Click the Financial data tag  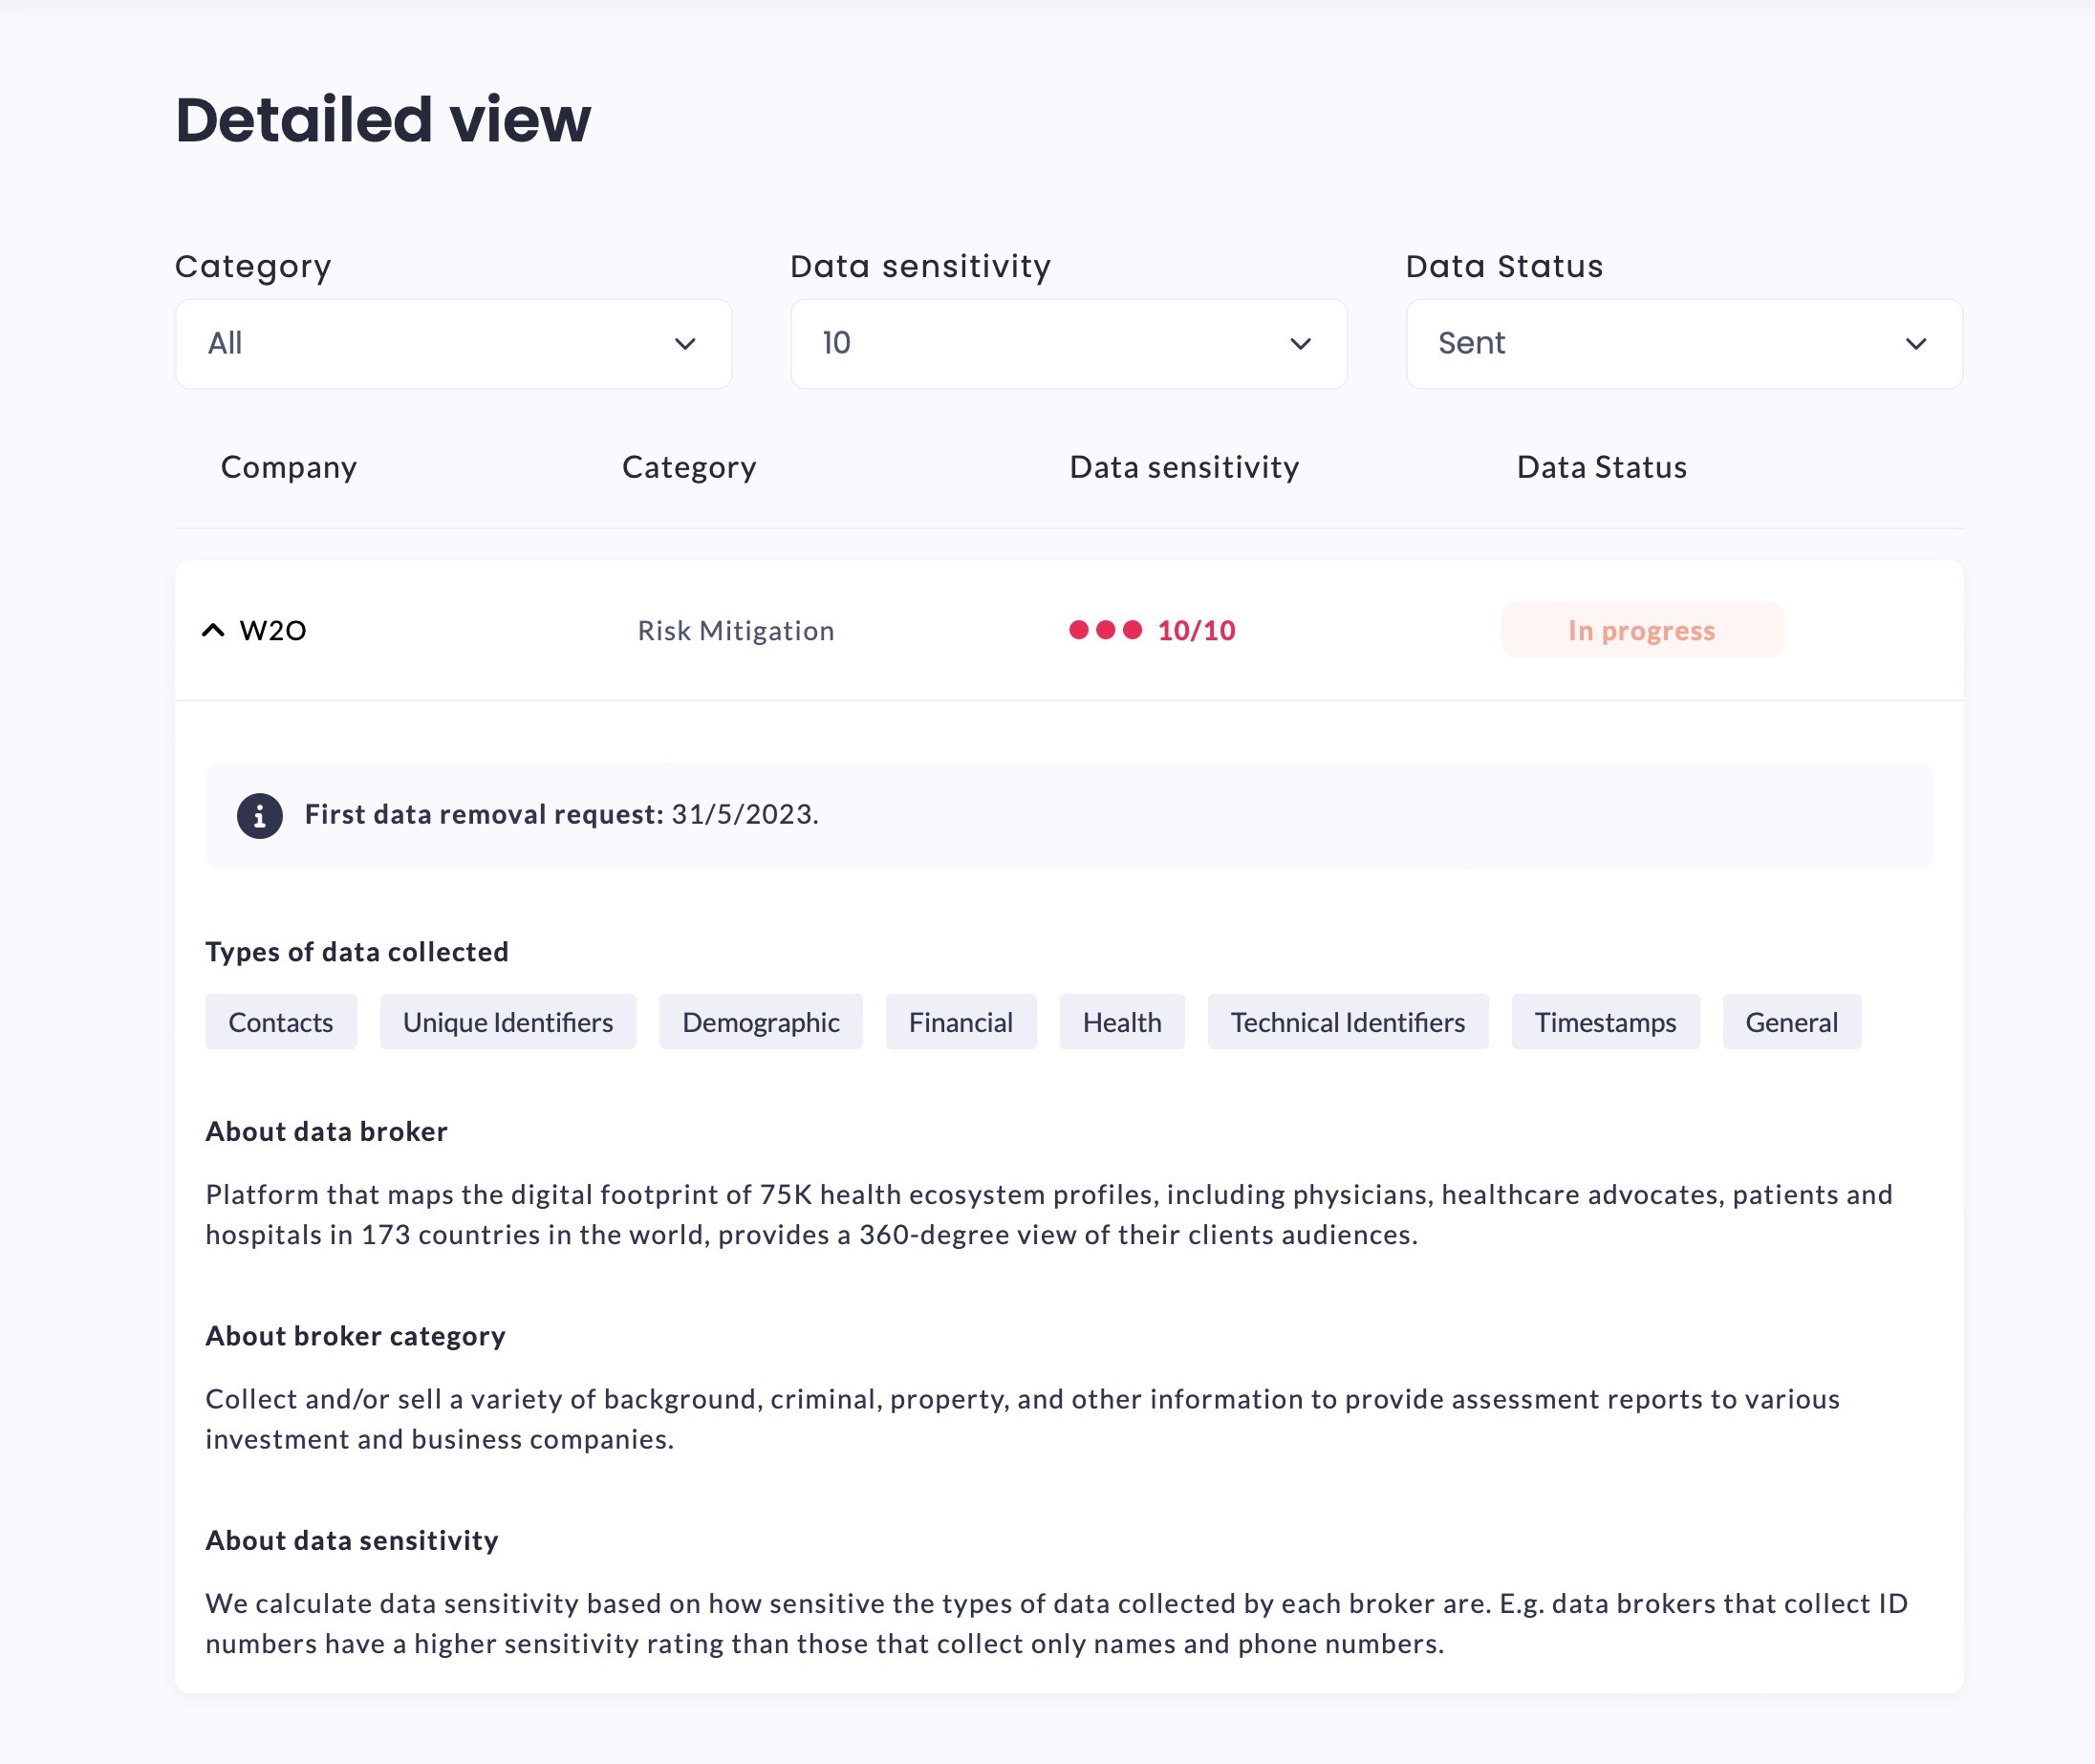coord(960,1022)
